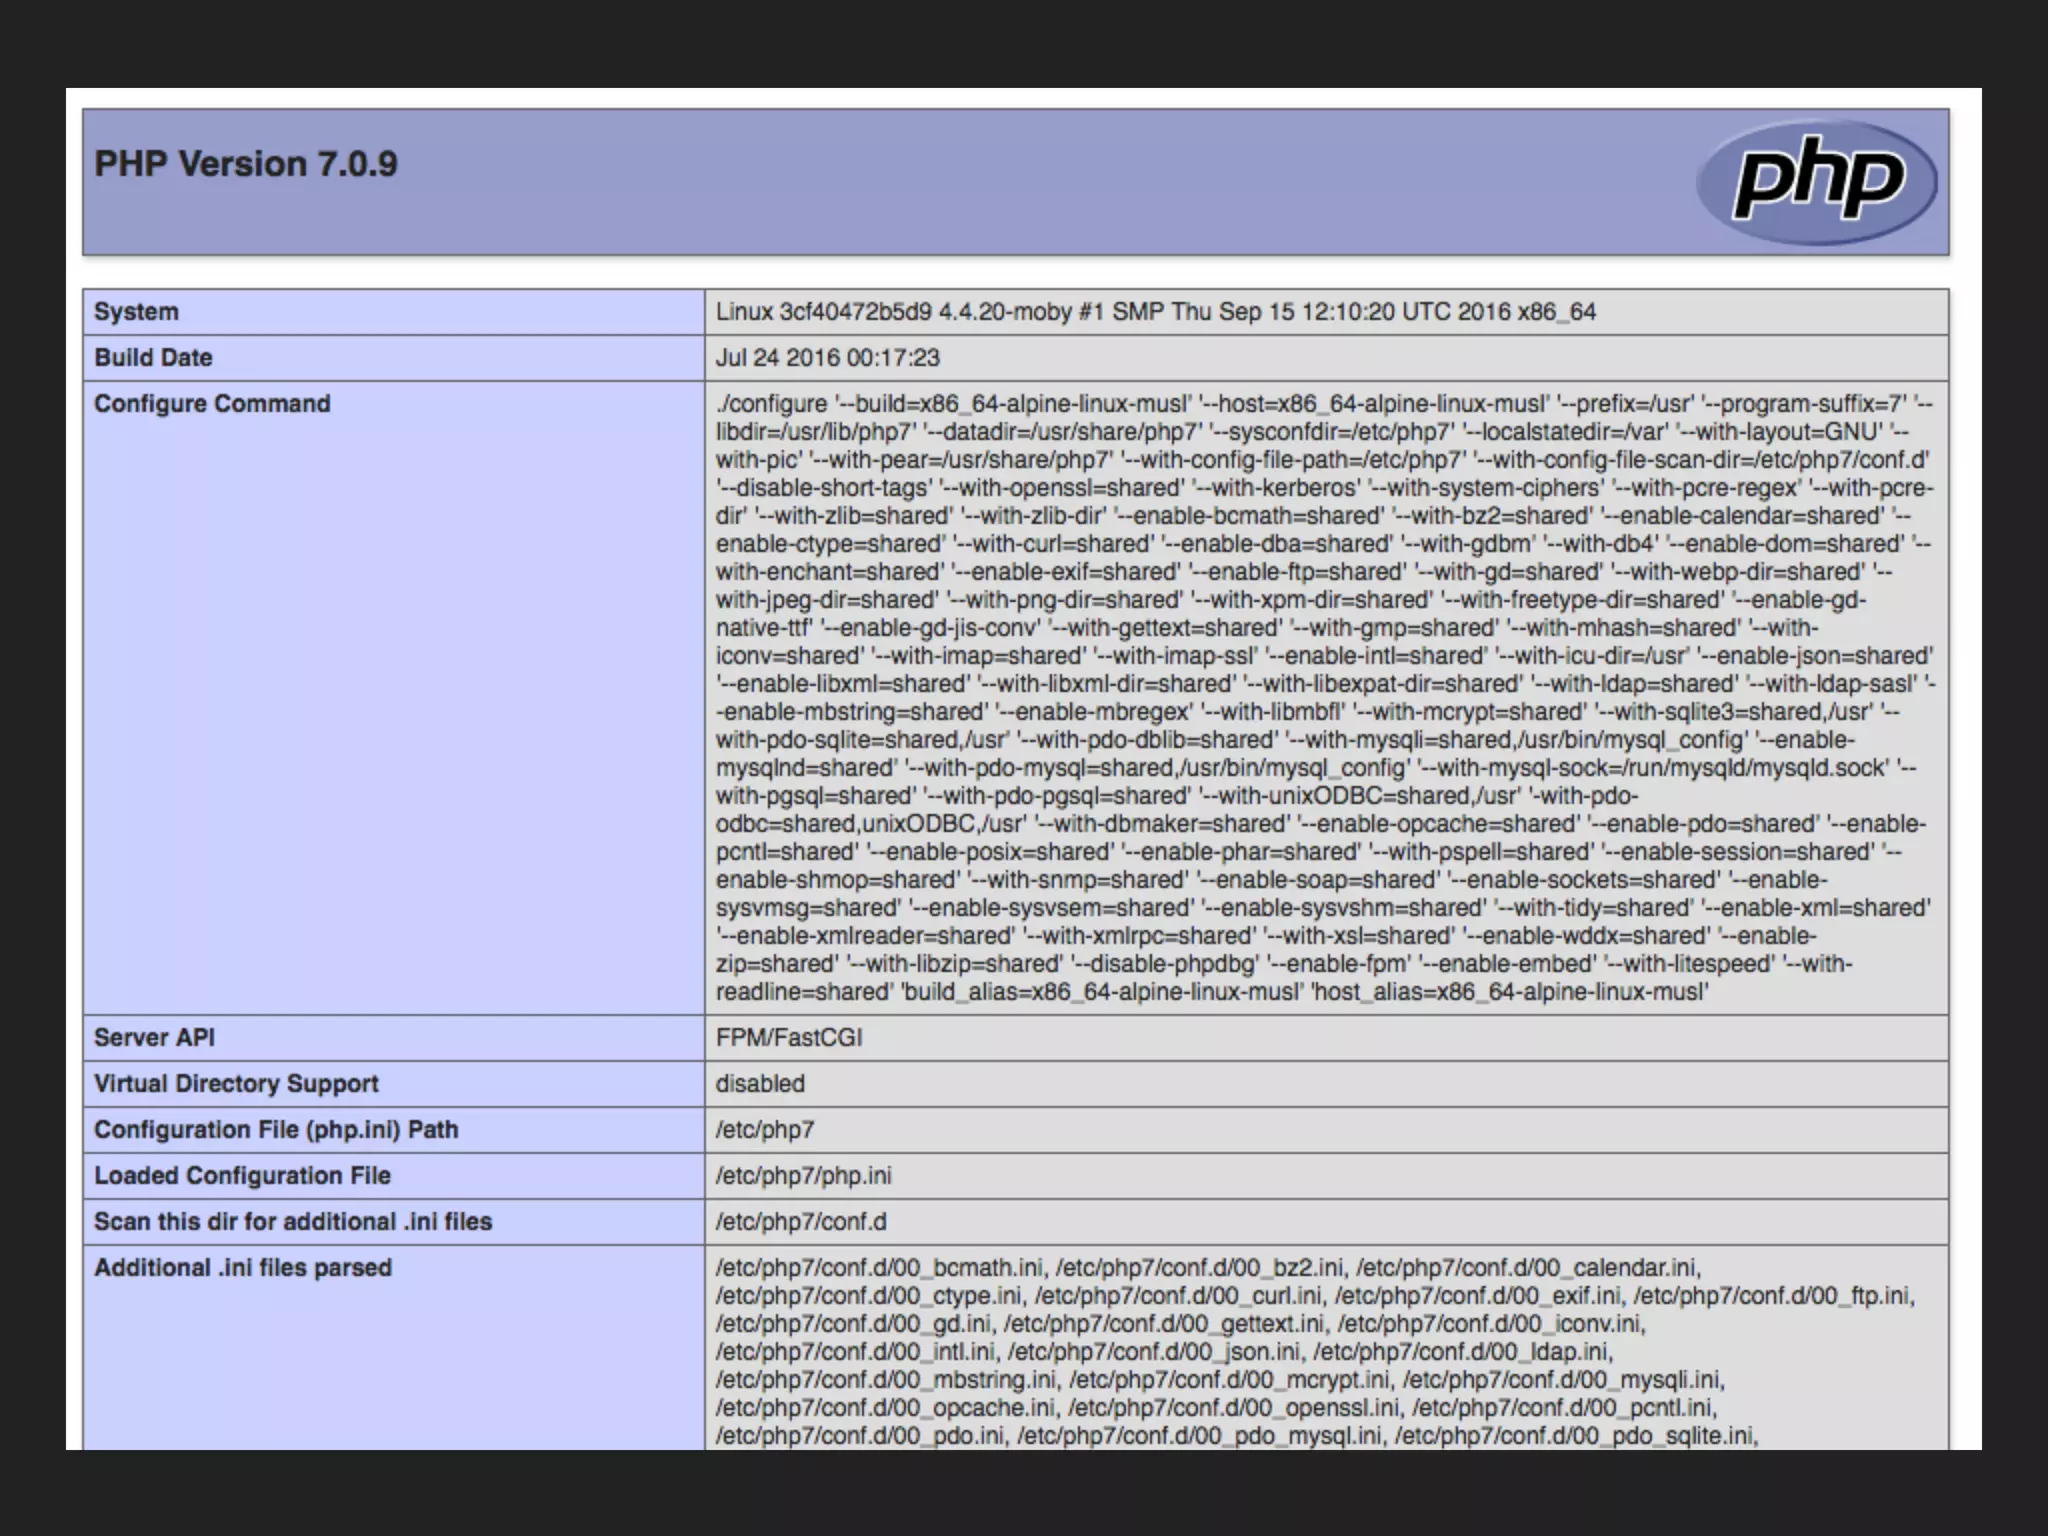Click the Loaded Configuration File label
The image size is (2048, 1536).
pos(242,1176)
